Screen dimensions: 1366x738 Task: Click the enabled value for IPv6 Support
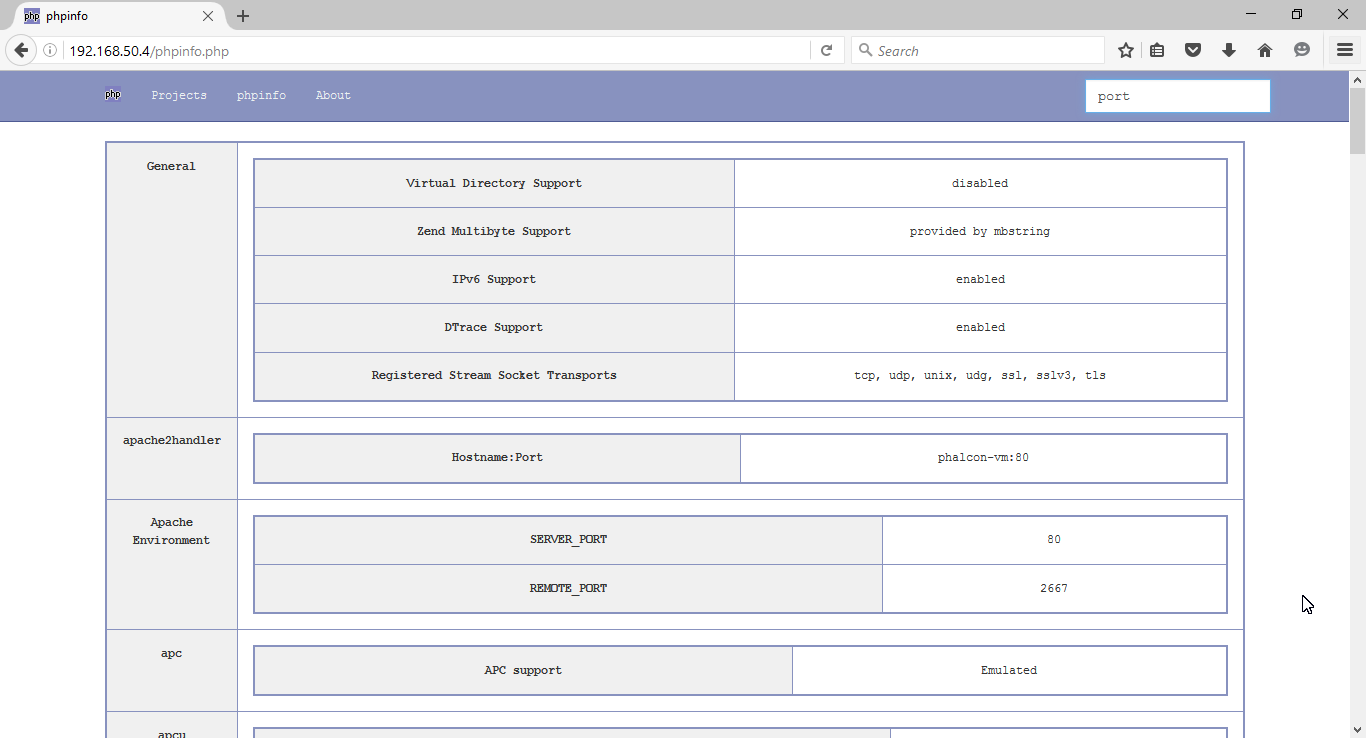tap(980, 279)
